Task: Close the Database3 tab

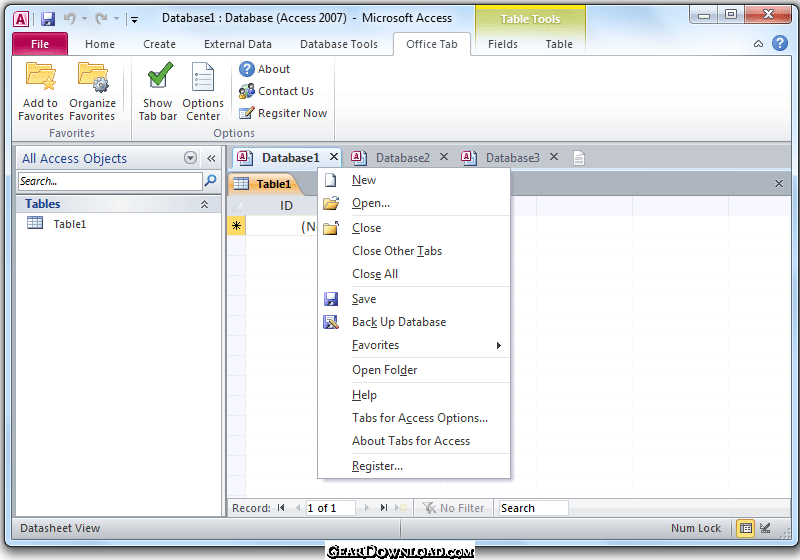Action: click(553, 157)
